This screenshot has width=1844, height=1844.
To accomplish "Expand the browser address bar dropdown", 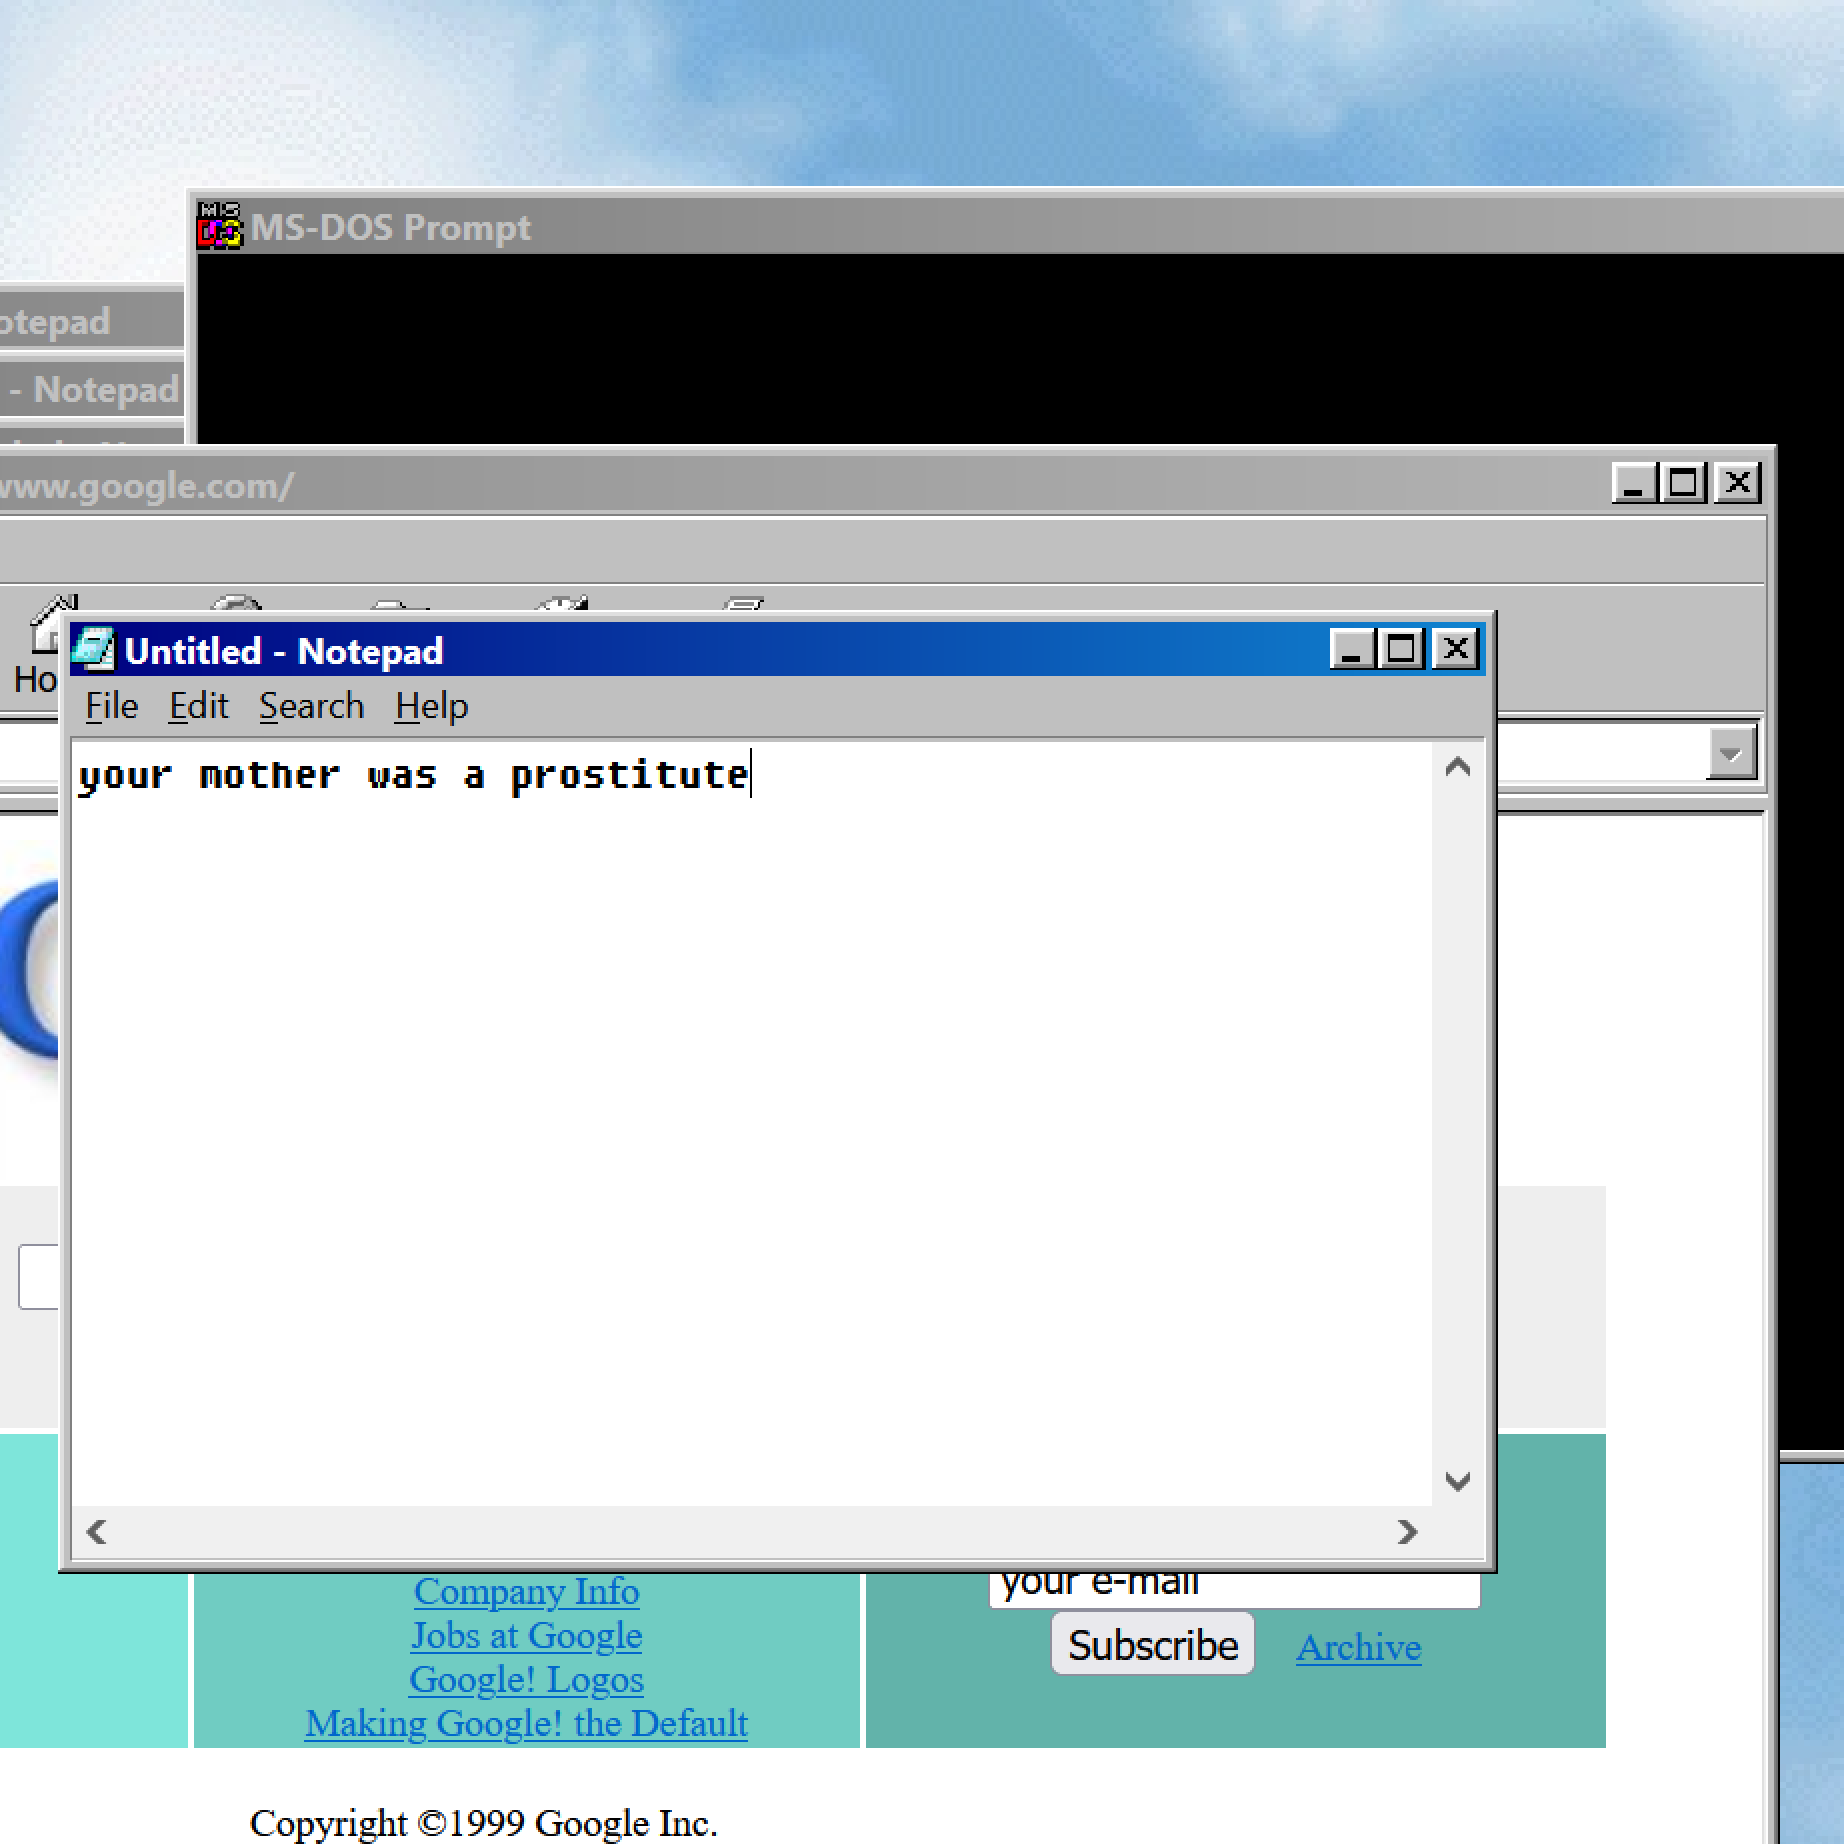I will pos(1731,753).
